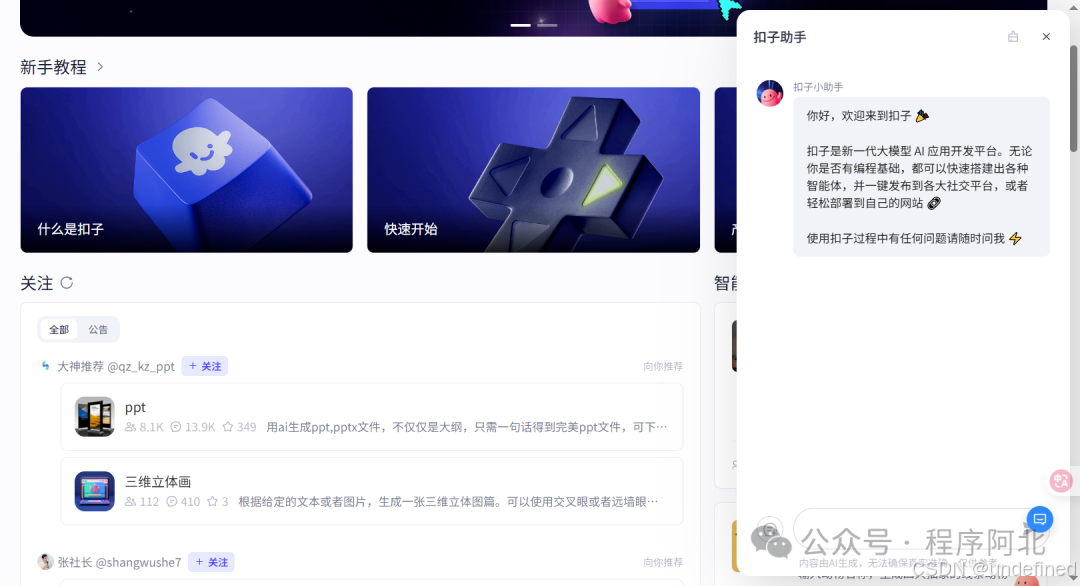Viewport: 1080px width, 586px height.
Task: Open the ppt bot icon
Action: point(94,417)
